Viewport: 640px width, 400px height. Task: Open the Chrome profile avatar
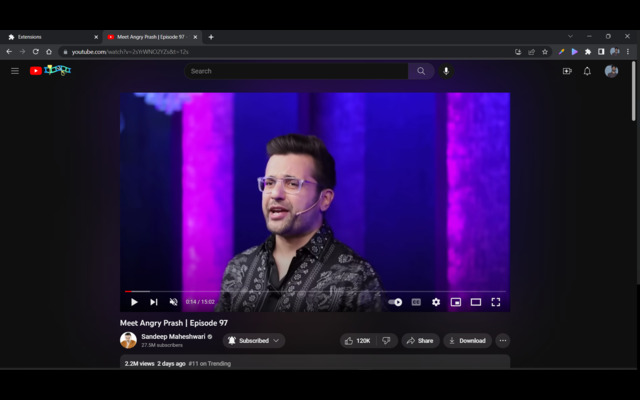point(614,52)
